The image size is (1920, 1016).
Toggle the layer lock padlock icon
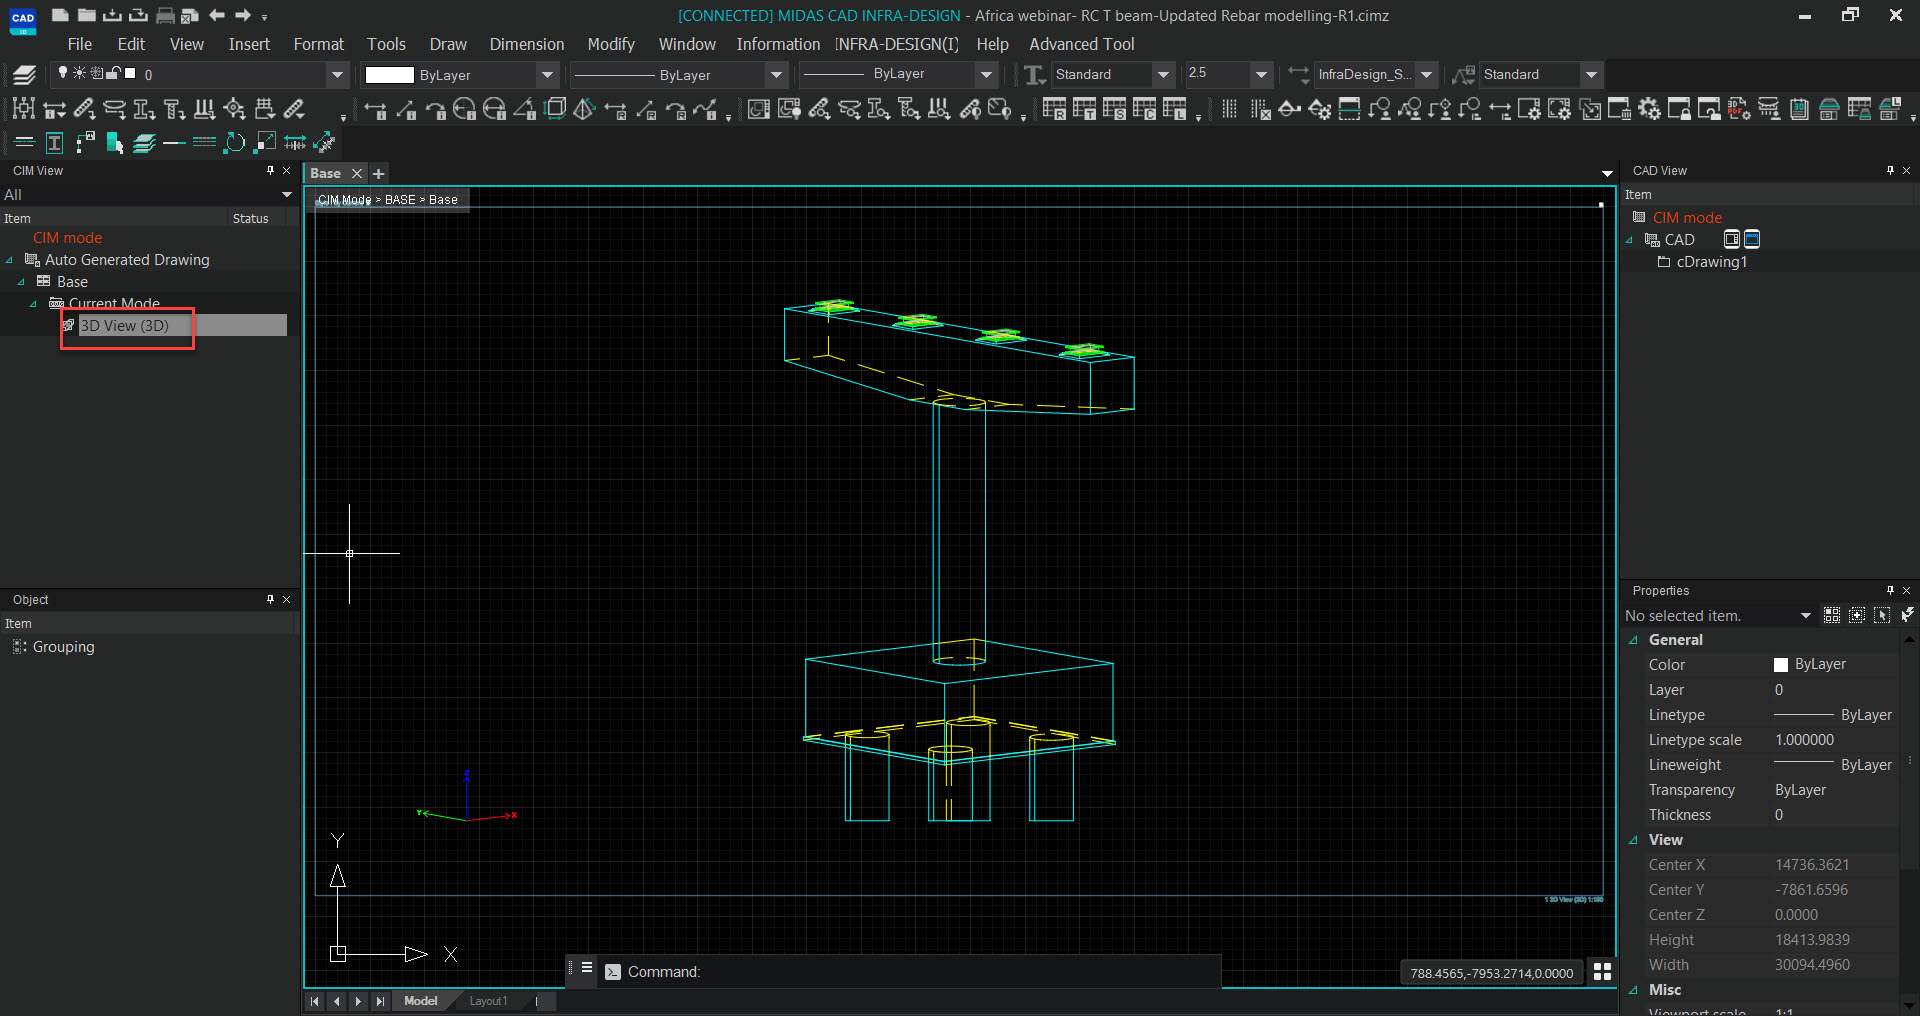point(114,72)
